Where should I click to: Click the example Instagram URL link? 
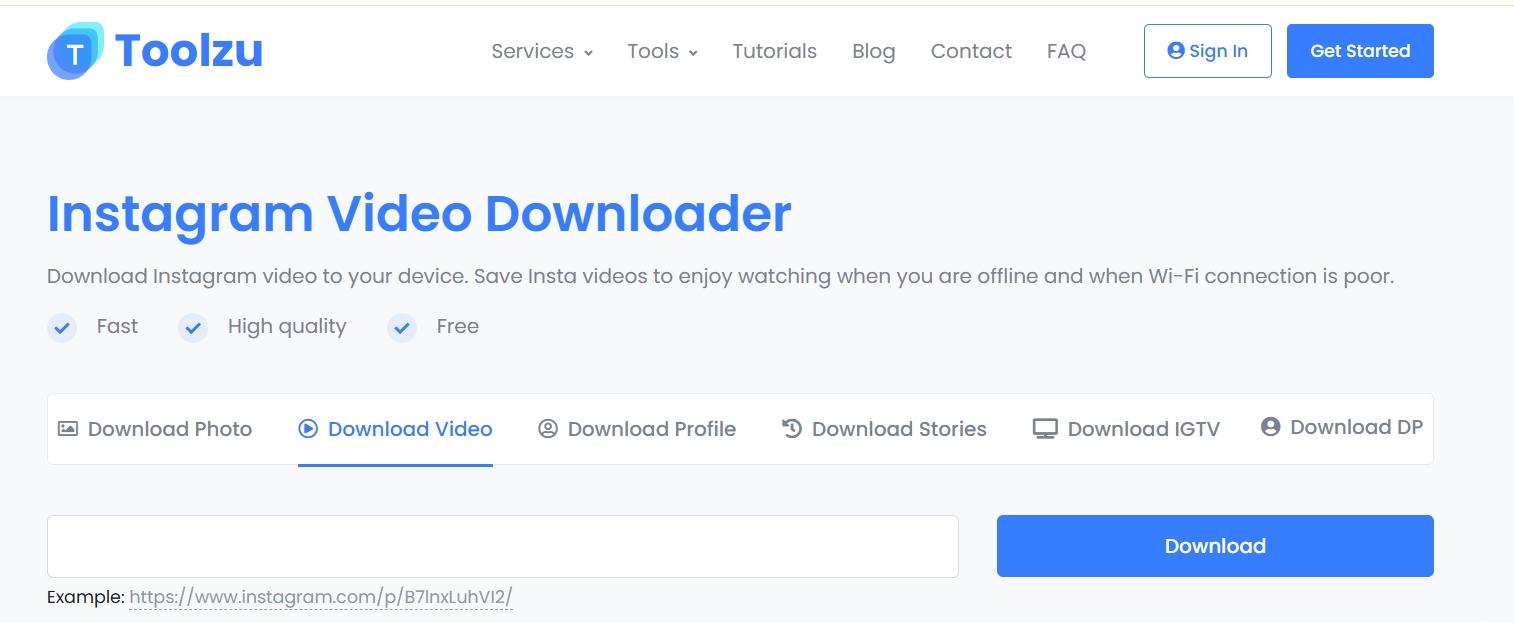321,597
